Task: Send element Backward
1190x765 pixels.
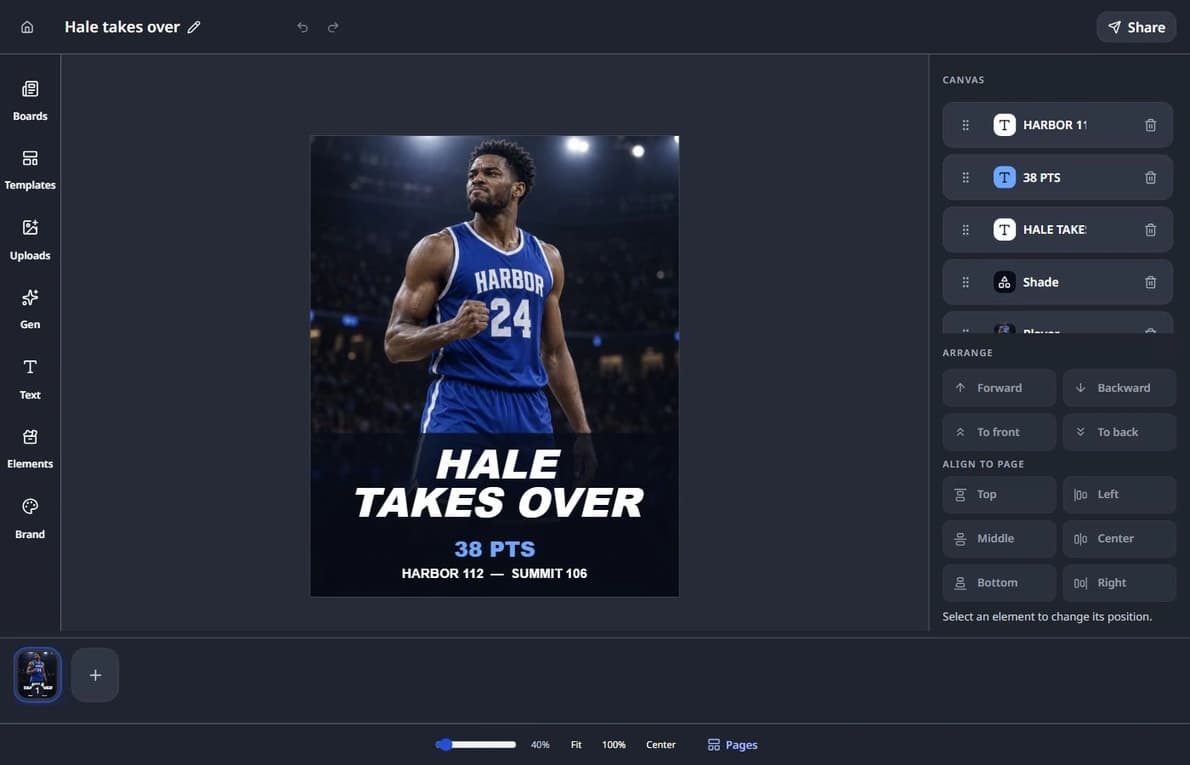Action: 1119,388
